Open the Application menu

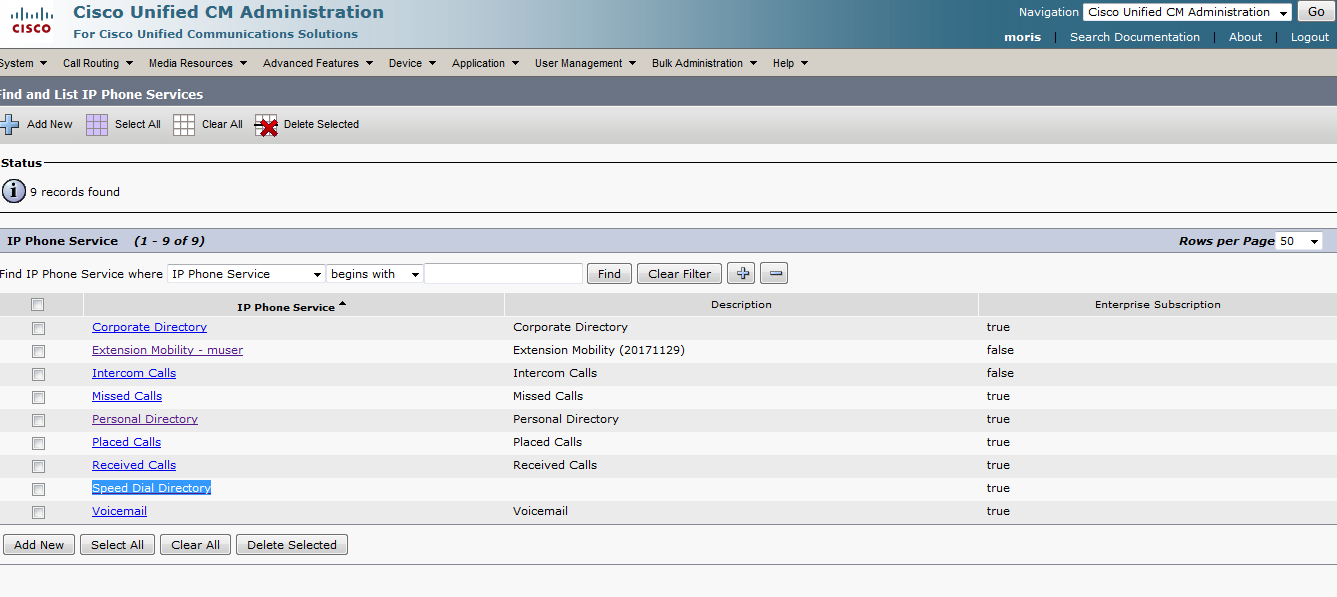coord(485,63)
